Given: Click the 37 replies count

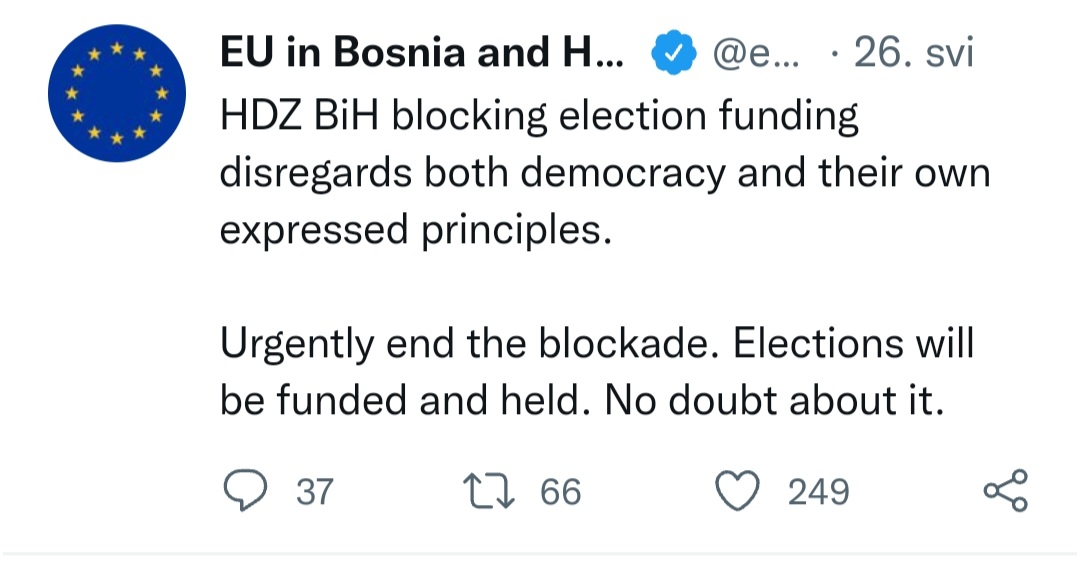Looking at the screenshot, I should (x=315, y=492).
